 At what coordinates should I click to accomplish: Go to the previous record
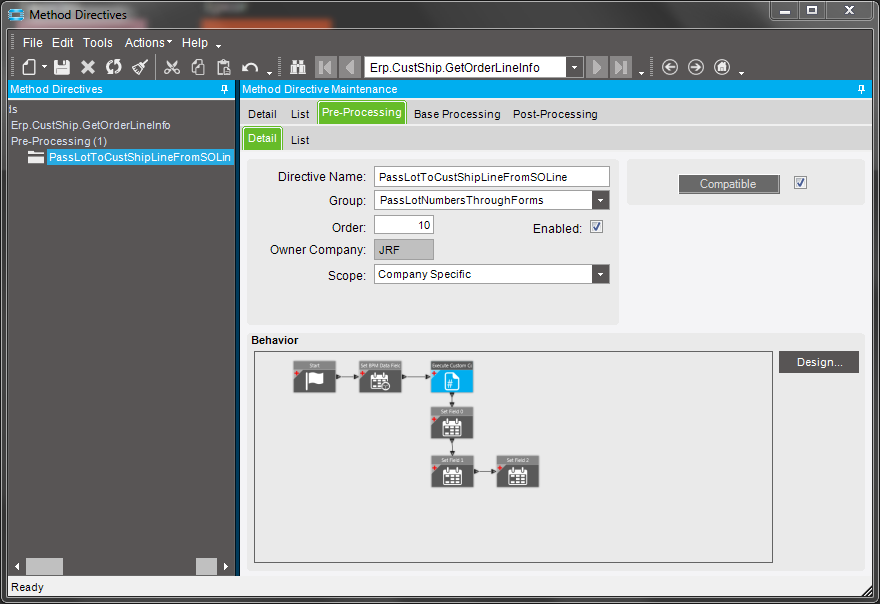click(x=350, y=67)
